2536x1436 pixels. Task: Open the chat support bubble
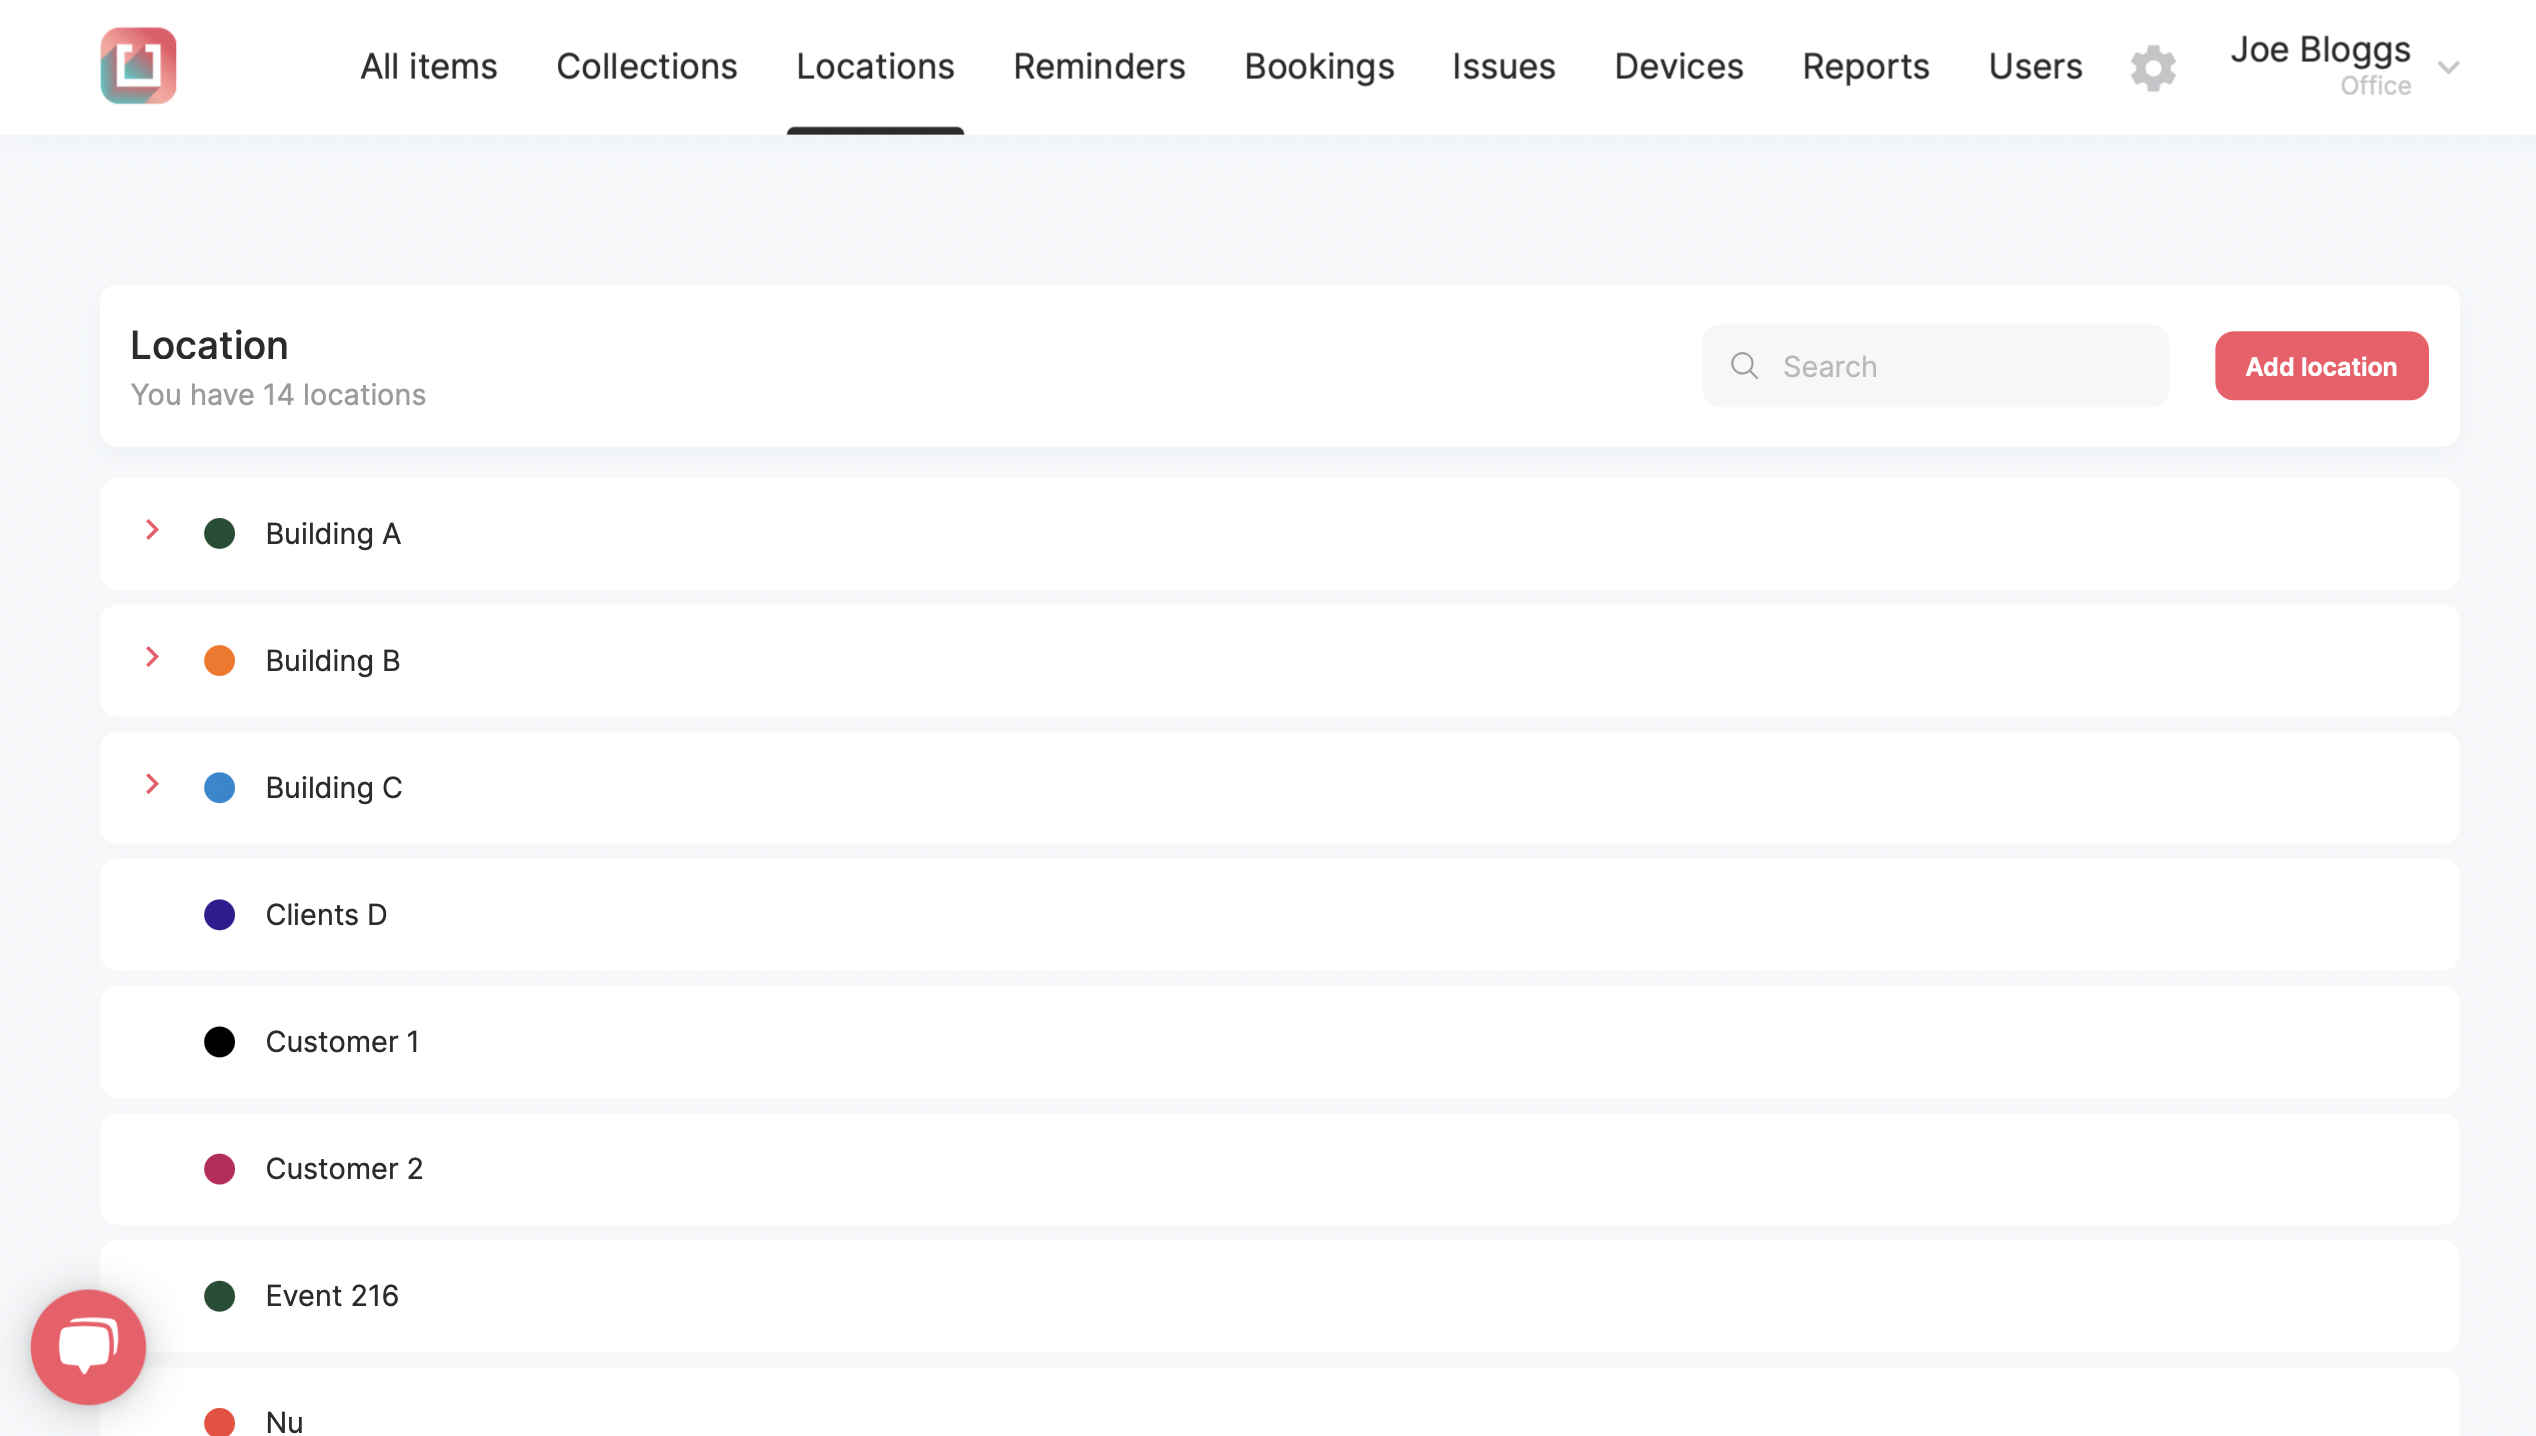click(88, 1346)
